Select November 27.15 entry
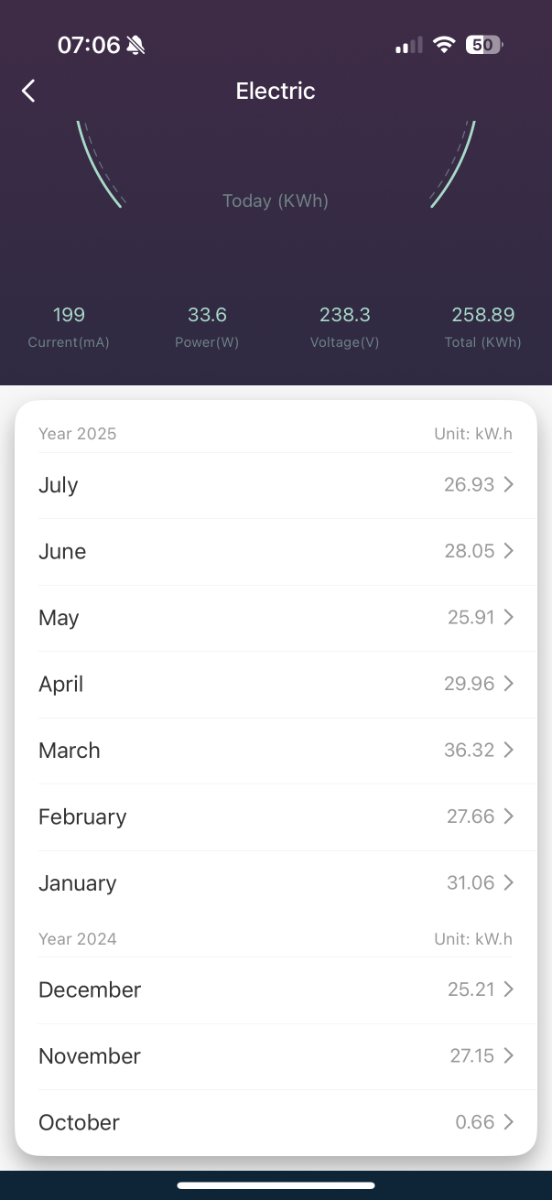 pos(276,1056)
